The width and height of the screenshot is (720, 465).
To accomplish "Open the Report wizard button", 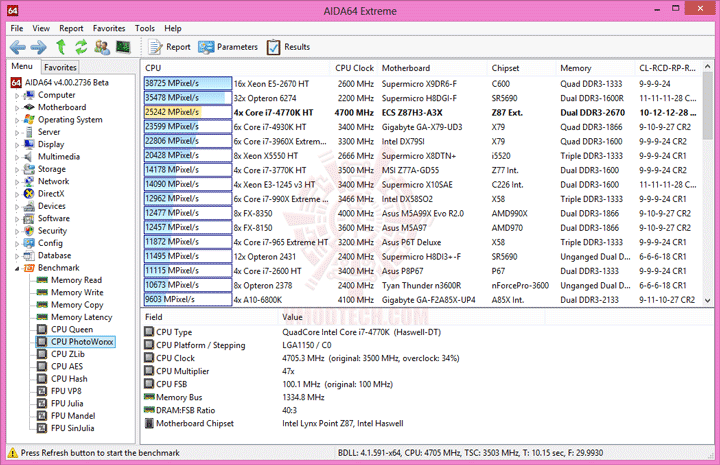I will (169, 47).
